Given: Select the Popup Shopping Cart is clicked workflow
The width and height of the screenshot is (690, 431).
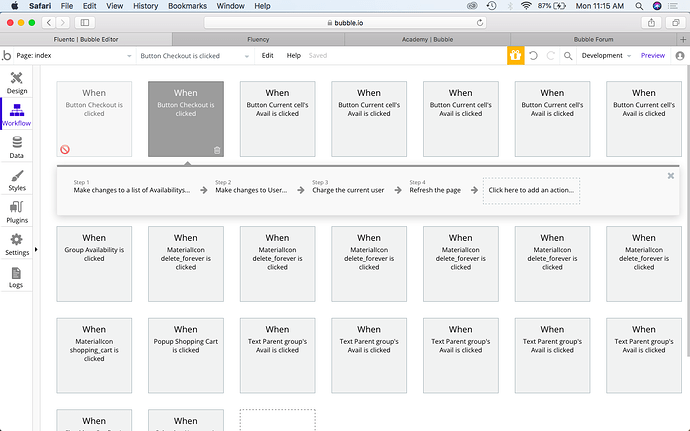Looking at the screenshot, I should [186, 356].
